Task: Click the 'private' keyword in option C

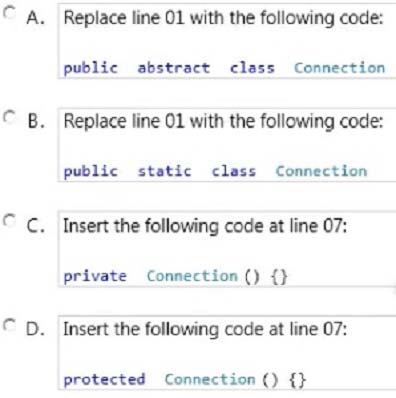Action: point(95,277)
